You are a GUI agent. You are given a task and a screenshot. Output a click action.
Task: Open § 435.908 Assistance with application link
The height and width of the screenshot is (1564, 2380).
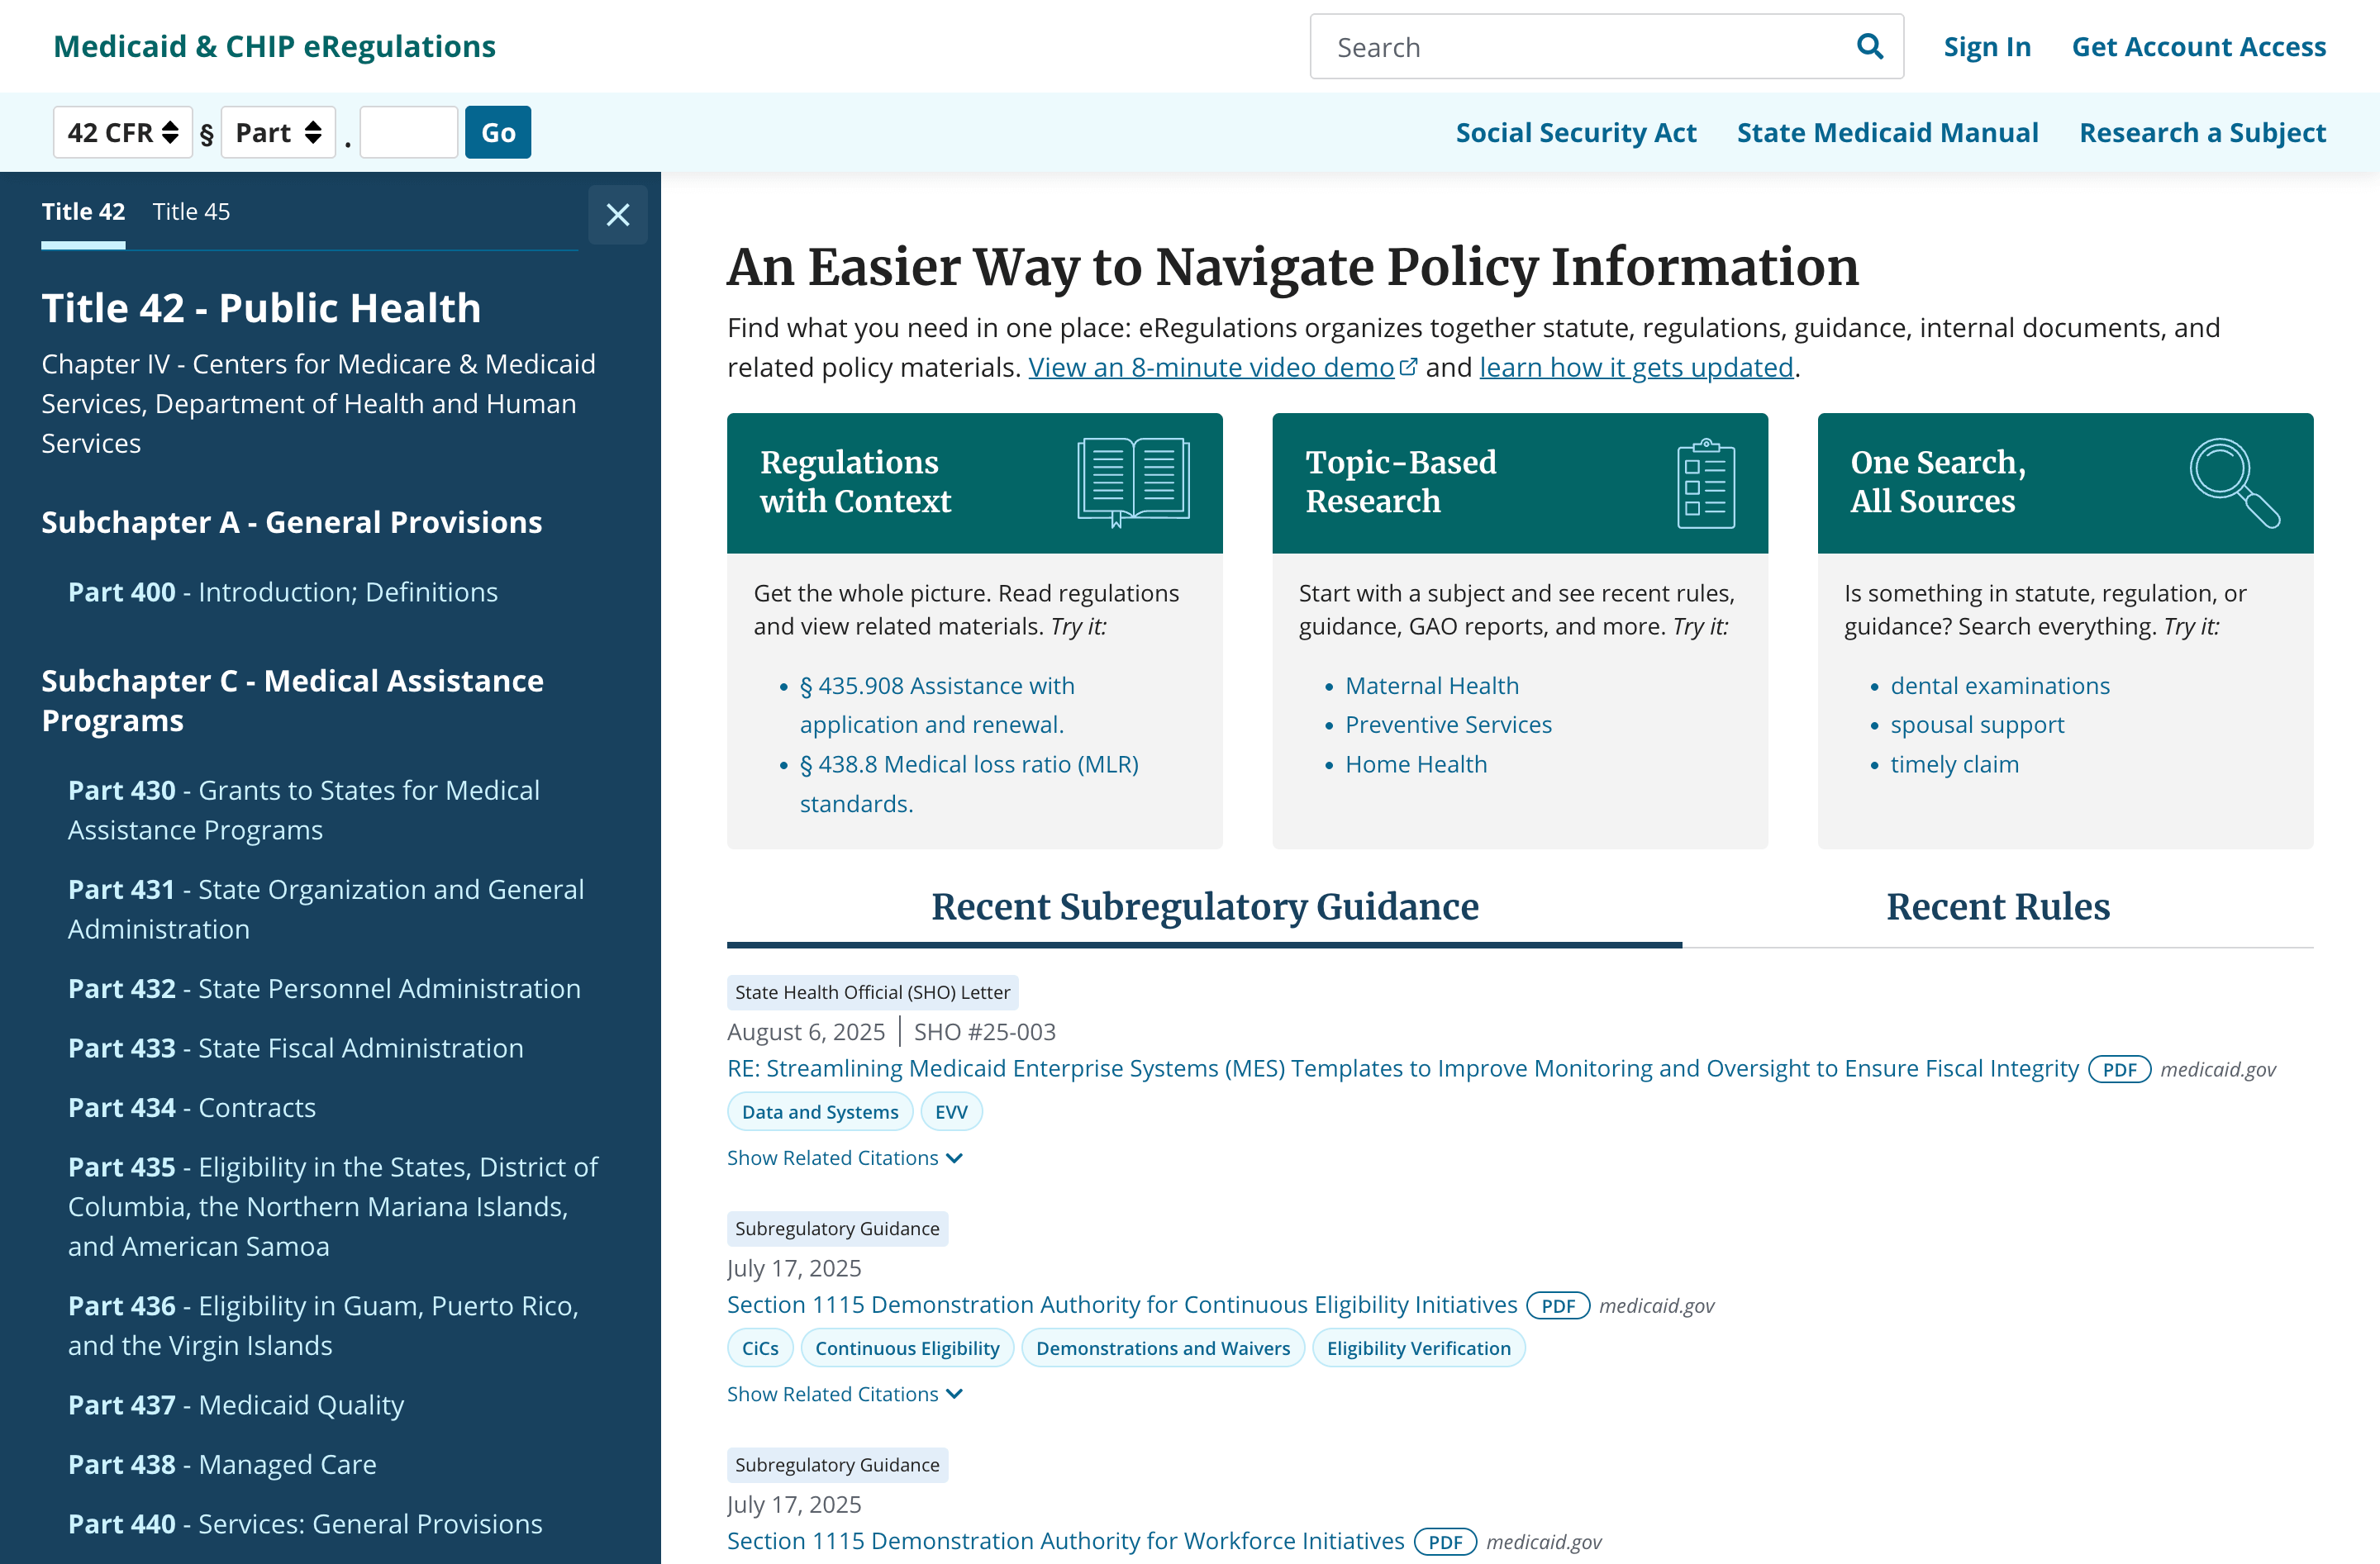coord(937,705)
